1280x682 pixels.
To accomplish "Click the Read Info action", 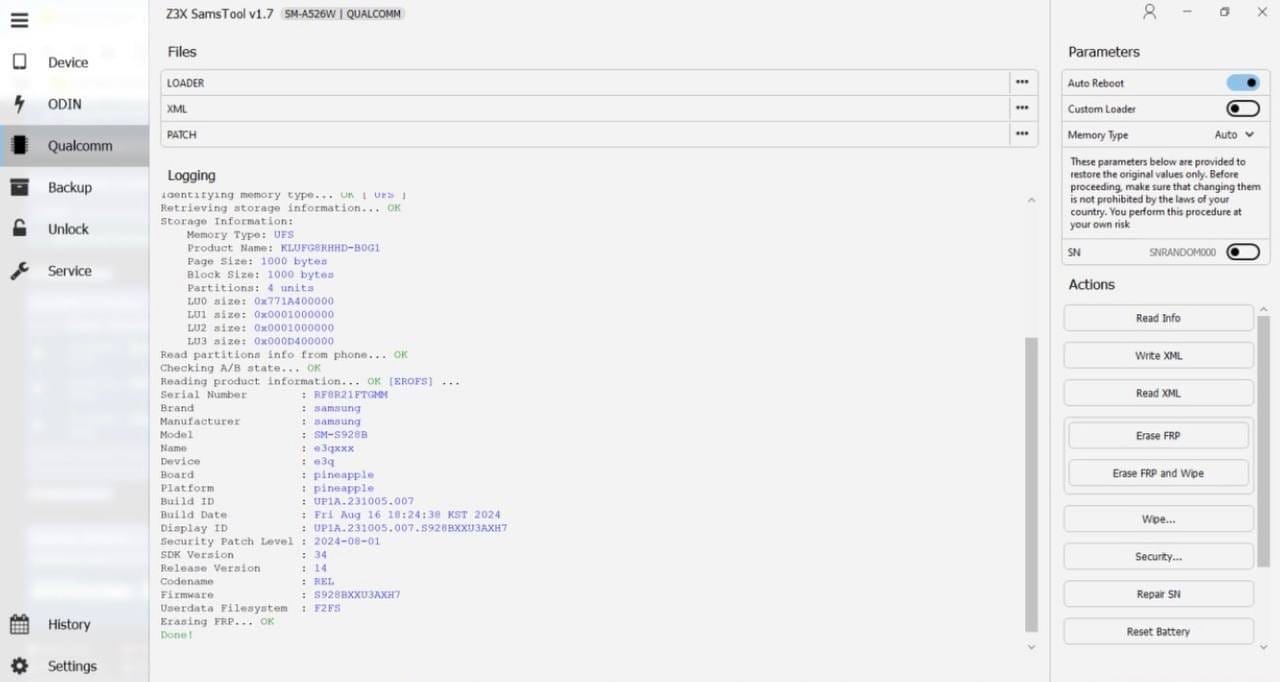I will click(1157, 317).
